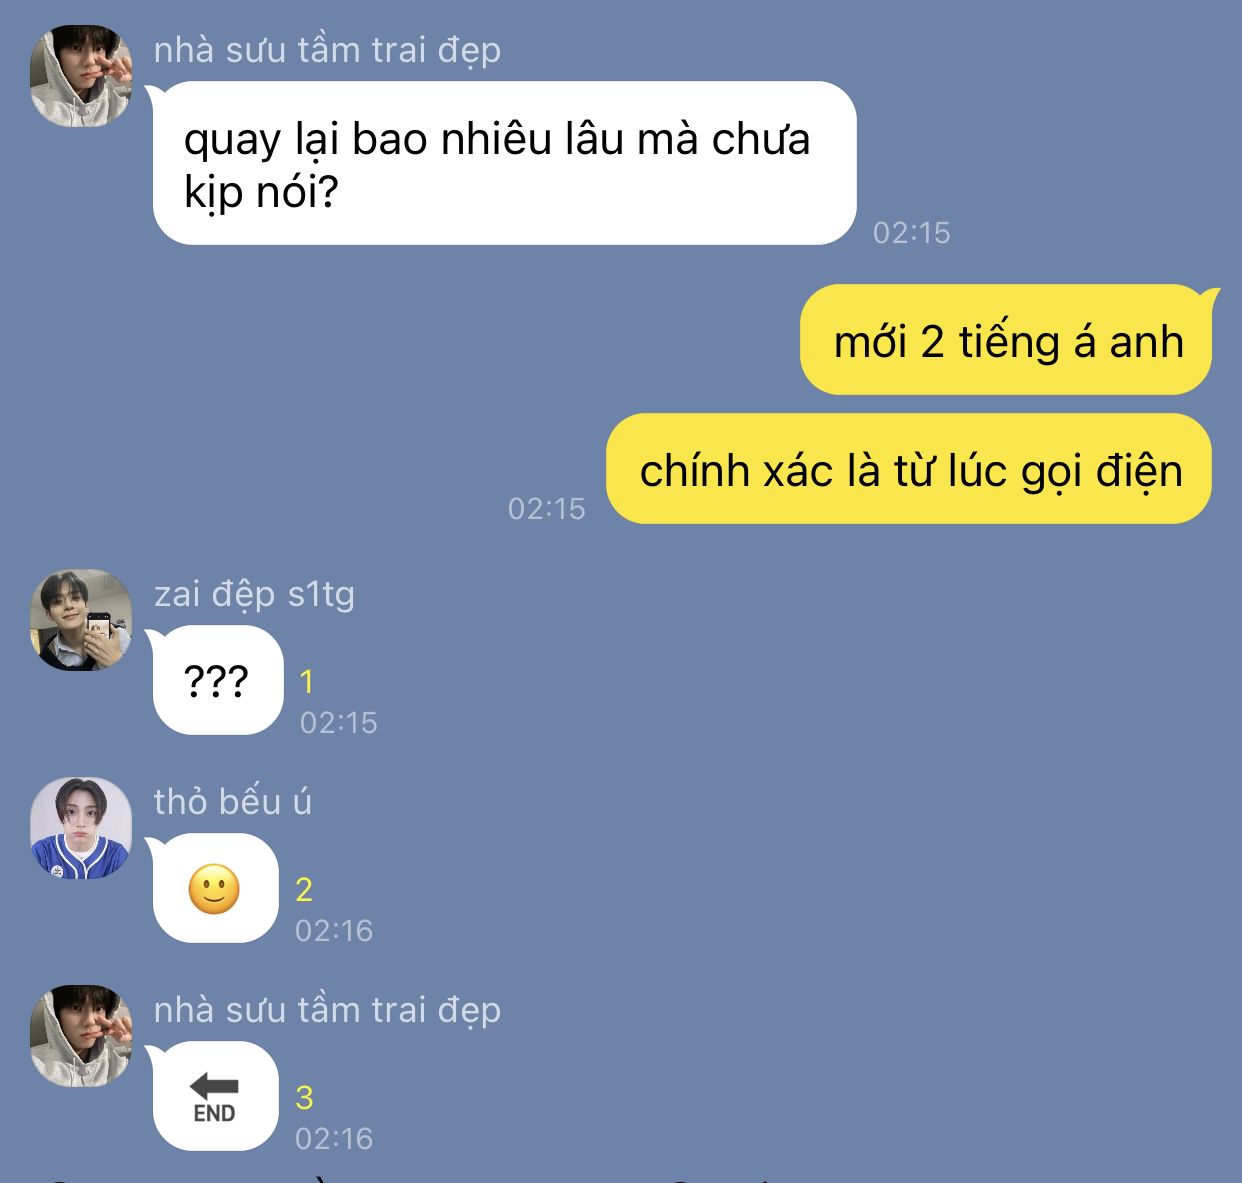This screenshot has width=1242, height=1183.
Task: Tap 02:15 timestamp next to yellow bubble
Action: tap(546, 509)
